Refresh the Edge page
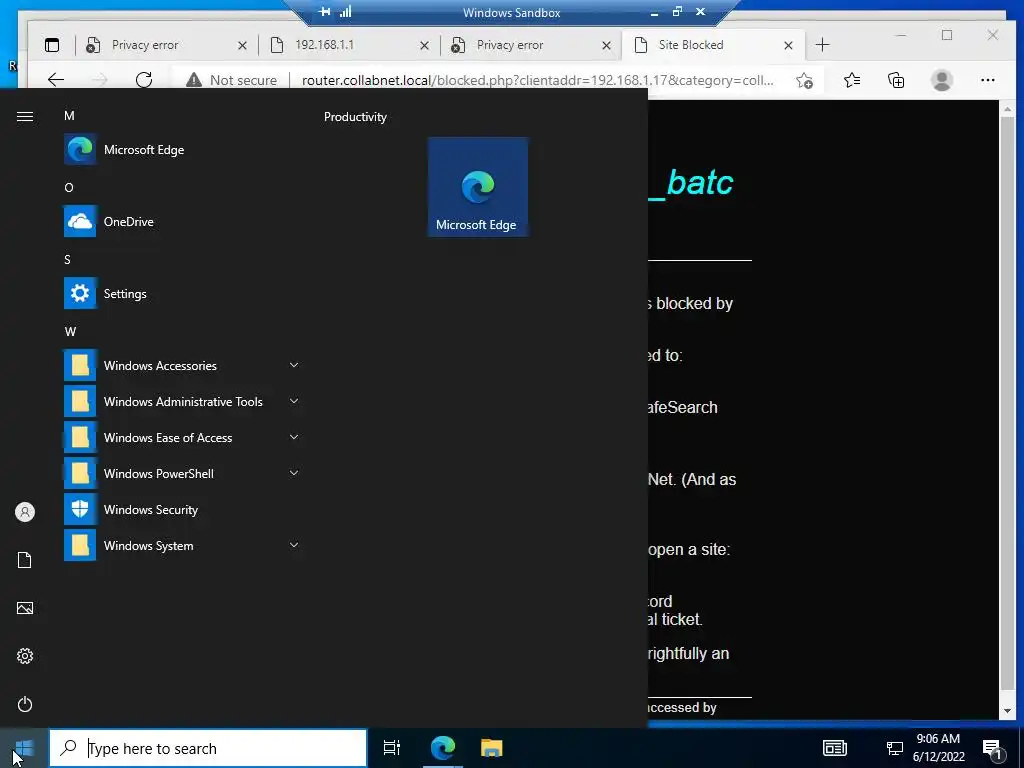Image resolution: width=1024 pixels, height=768 pixels. (144, 80)
